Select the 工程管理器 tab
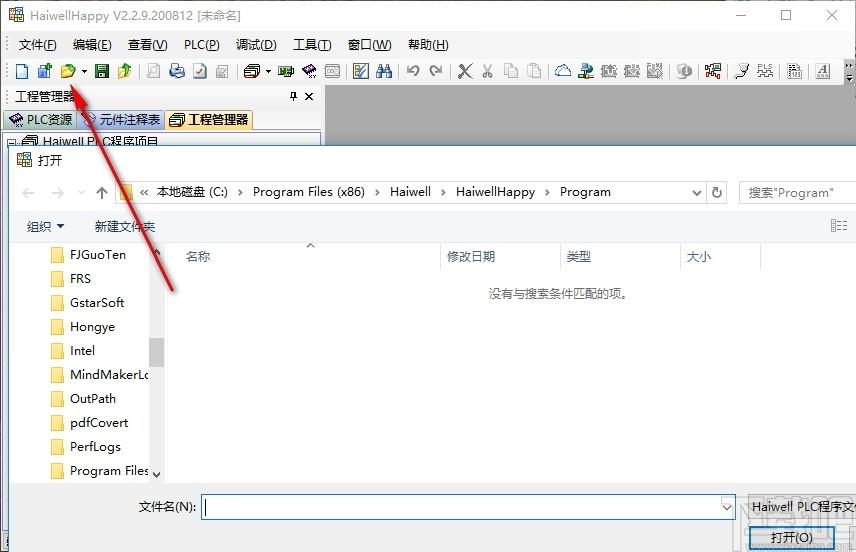 209,120
